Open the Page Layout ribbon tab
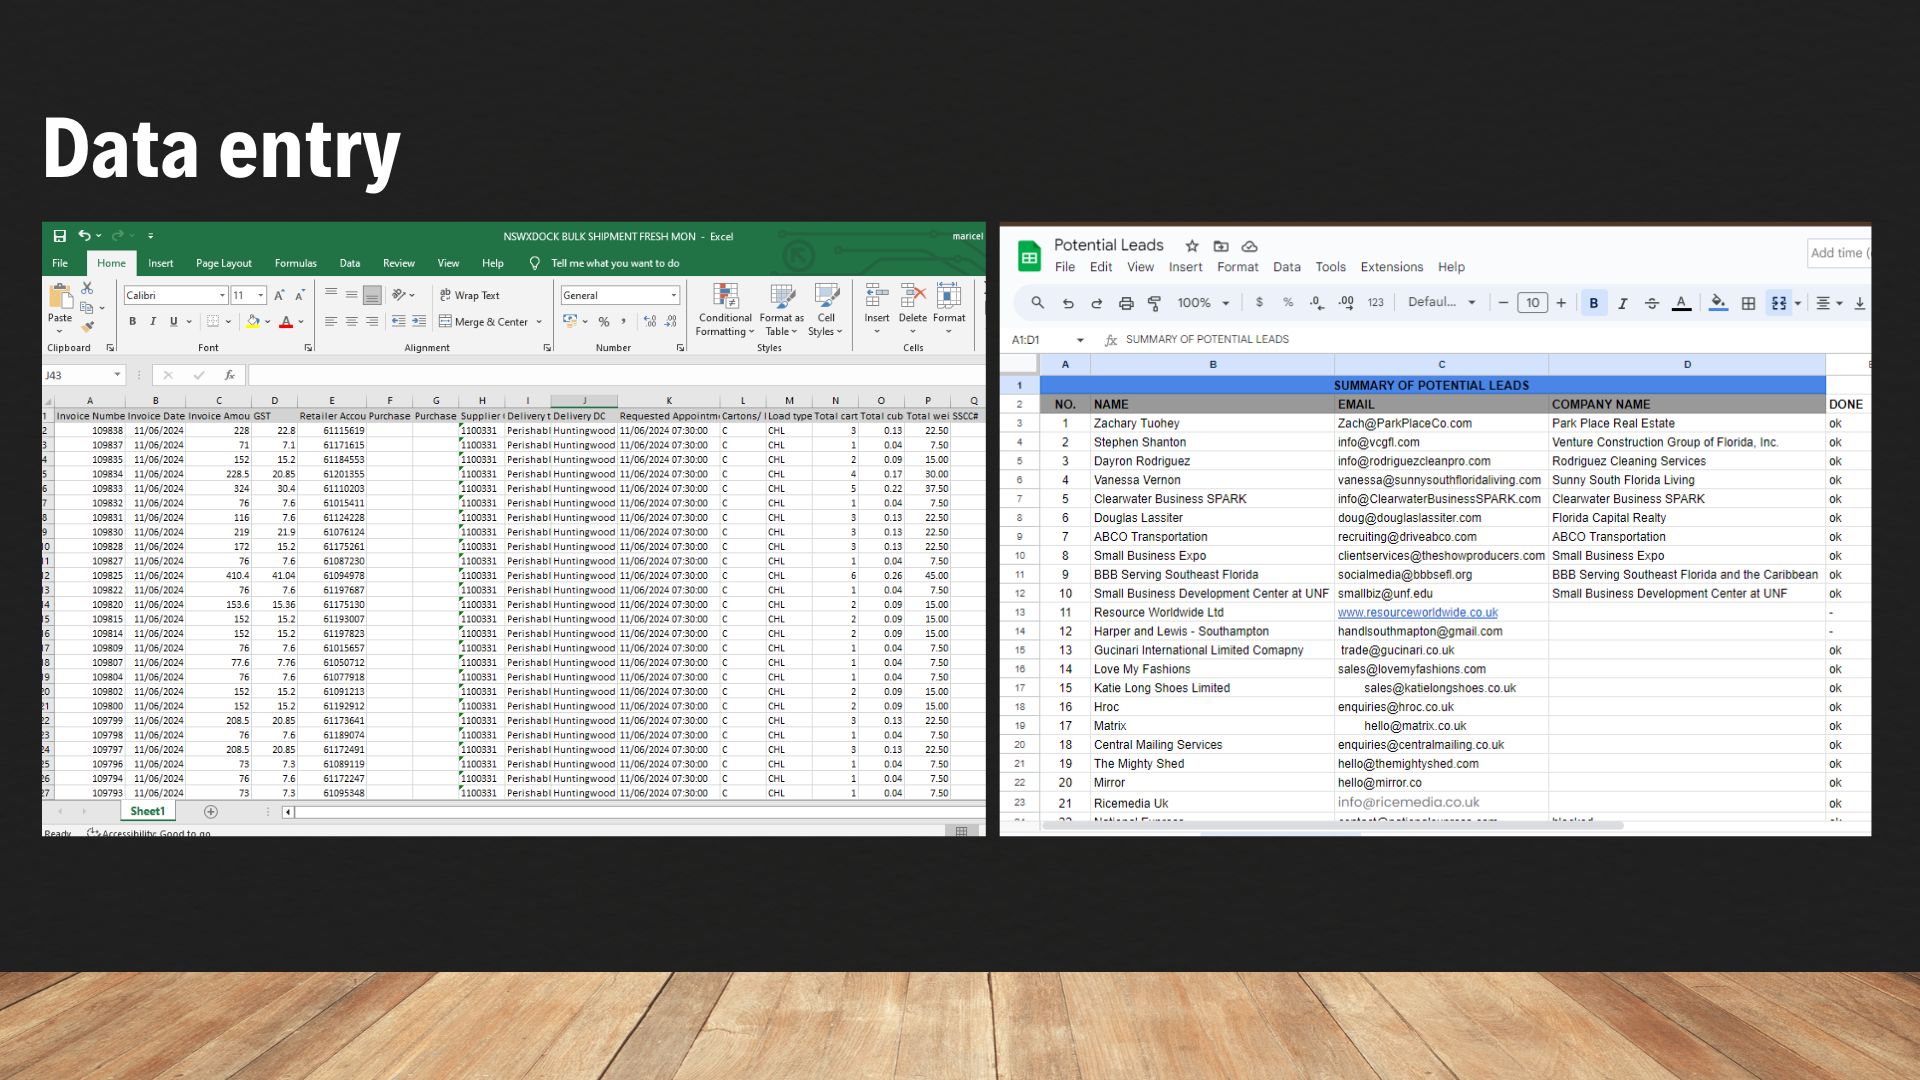1920x1080 pixels. (x=223, y=264)
